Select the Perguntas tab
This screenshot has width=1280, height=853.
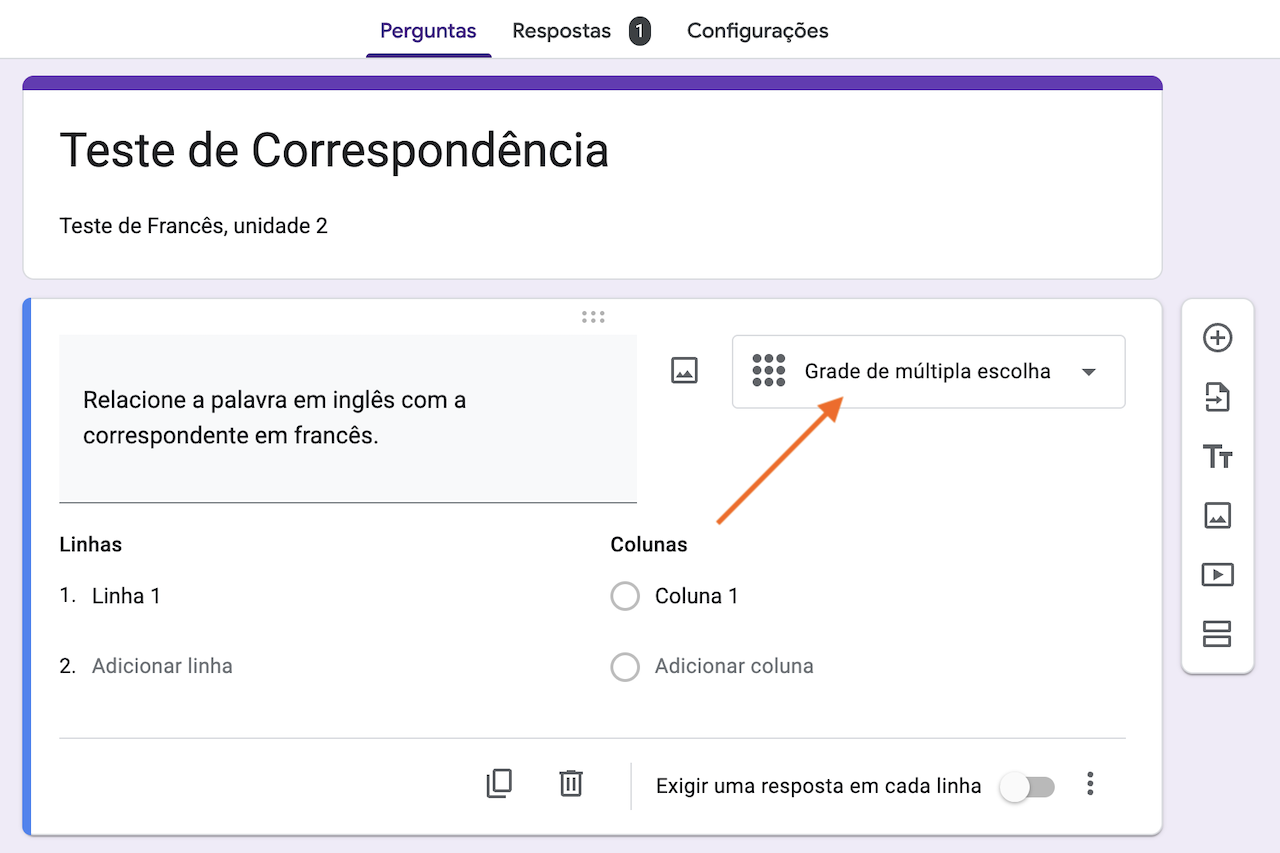coord(428,31)
